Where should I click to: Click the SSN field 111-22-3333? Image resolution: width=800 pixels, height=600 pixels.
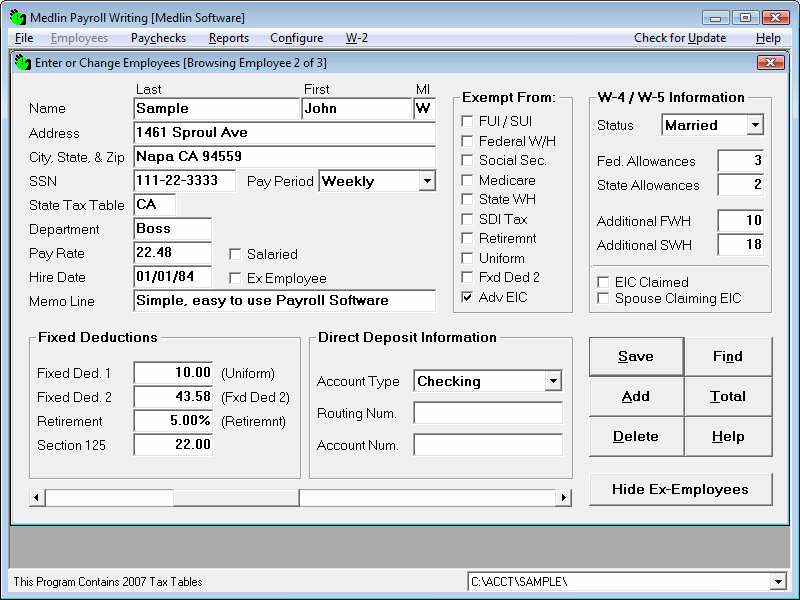184,181
